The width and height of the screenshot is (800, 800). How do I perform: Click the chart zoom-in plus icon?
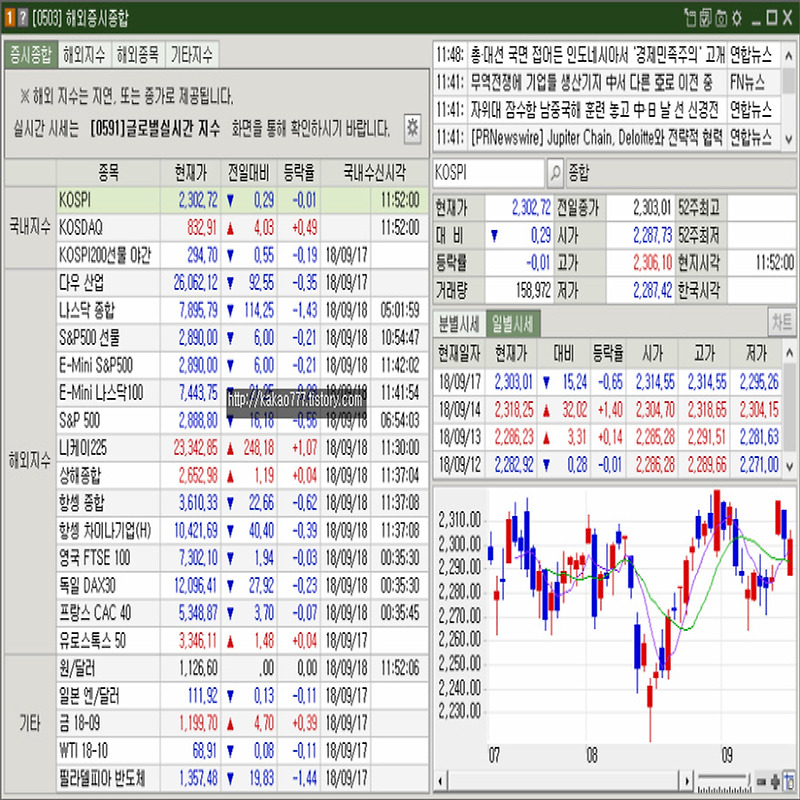(x=775, y=780)
